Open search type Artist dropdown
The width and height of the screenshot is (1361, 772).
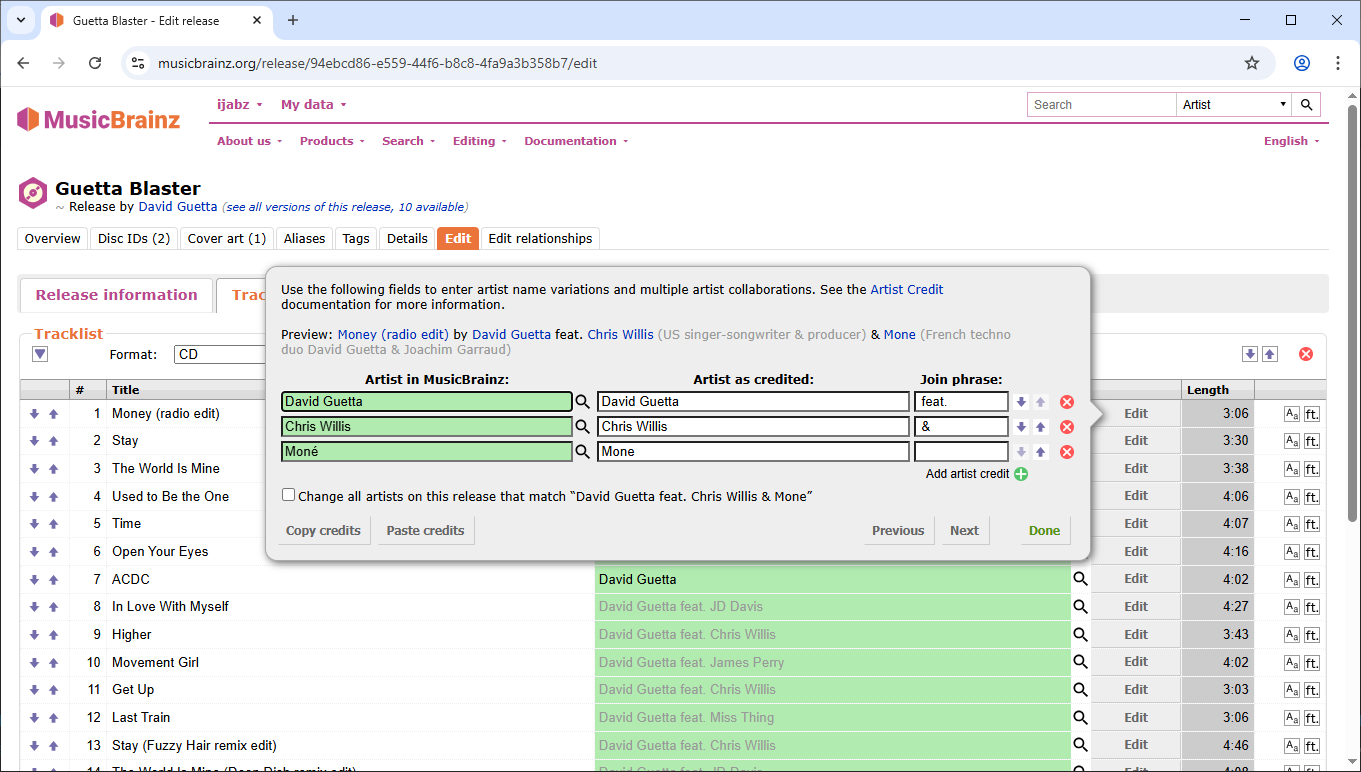1234,104
